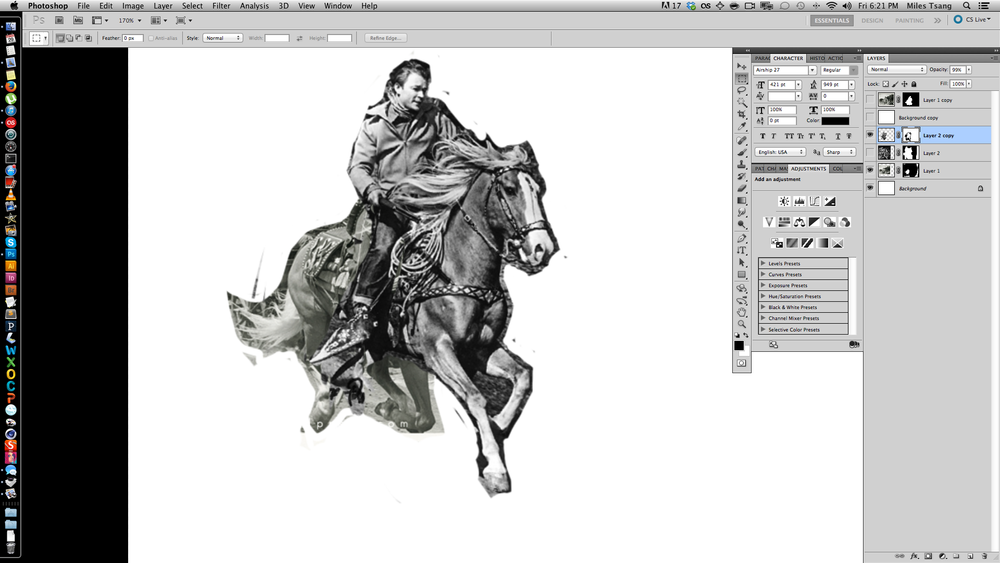Launch Bridge from application bar
Viewport: 1000px width, 563px height.
click(x=59, y=20)
